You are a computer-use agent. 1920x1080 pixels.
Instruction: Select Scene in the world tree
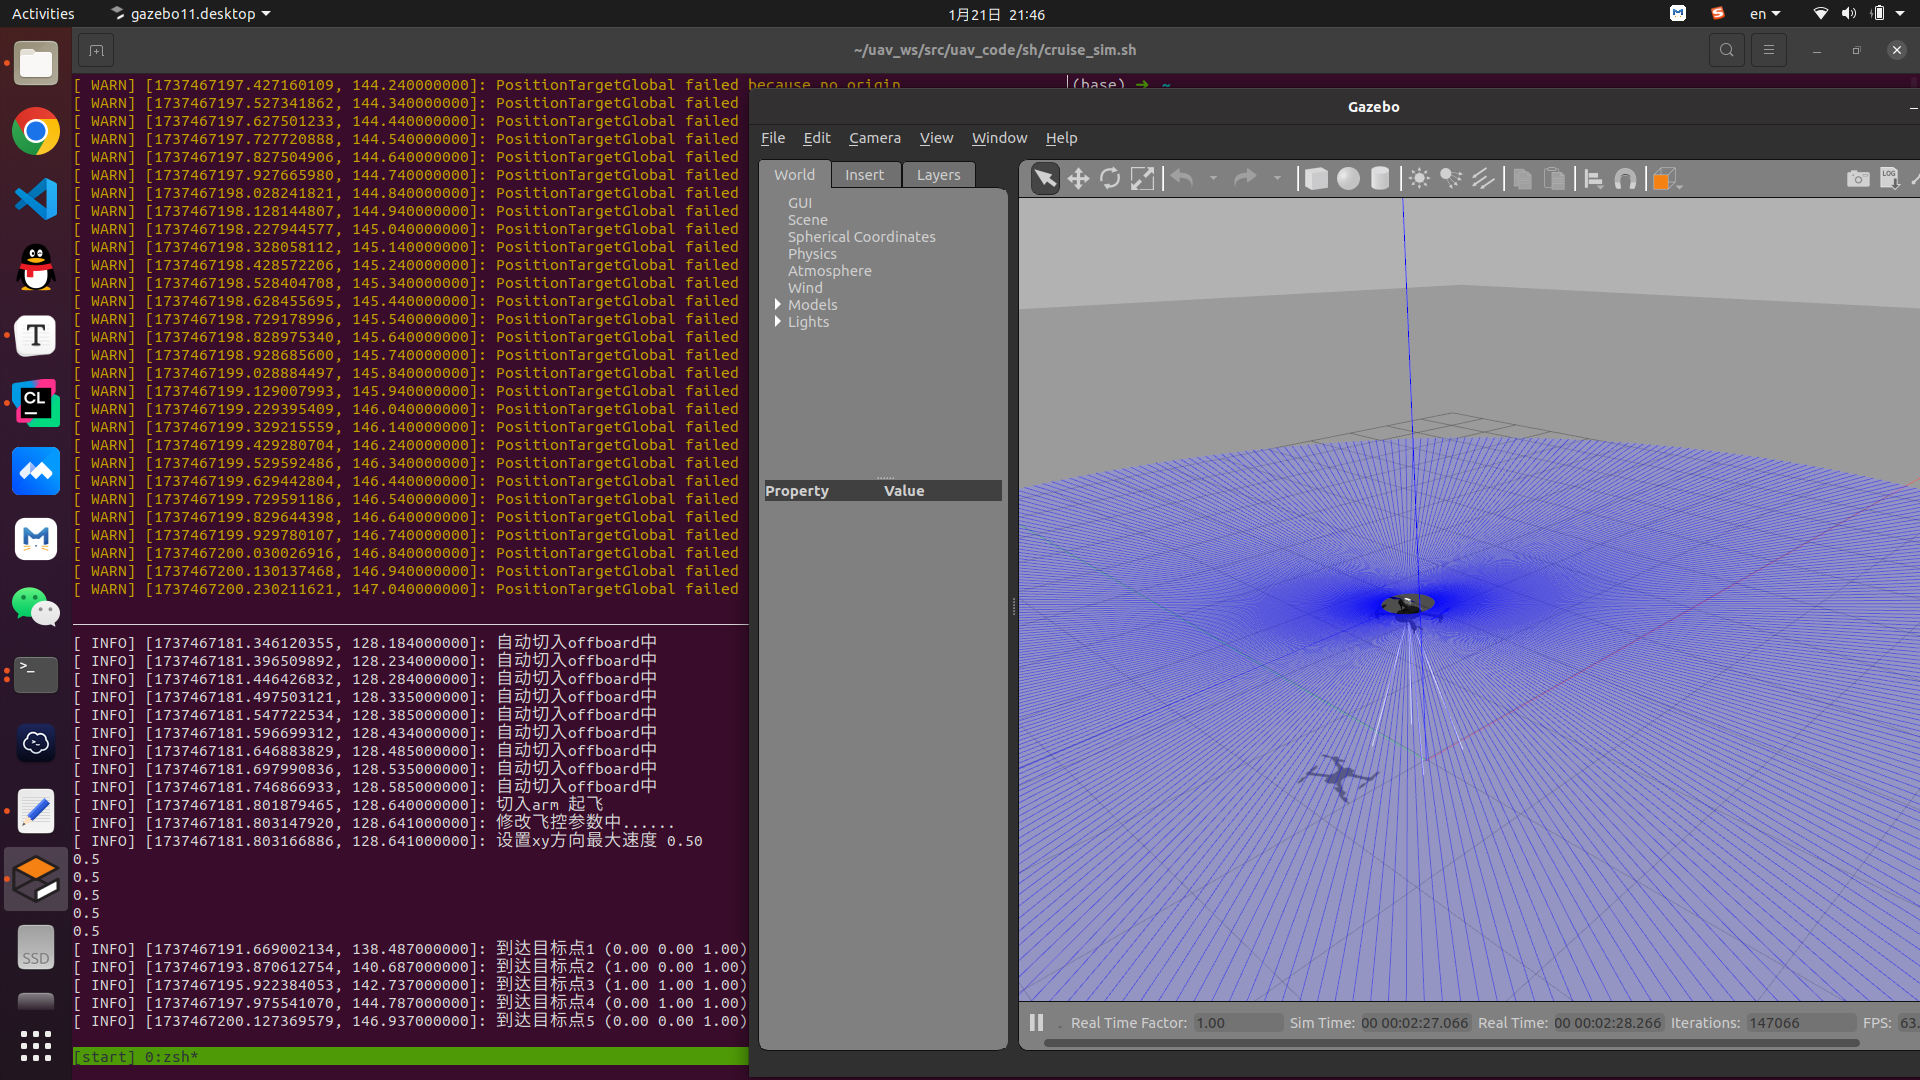[x=807, y=220]
